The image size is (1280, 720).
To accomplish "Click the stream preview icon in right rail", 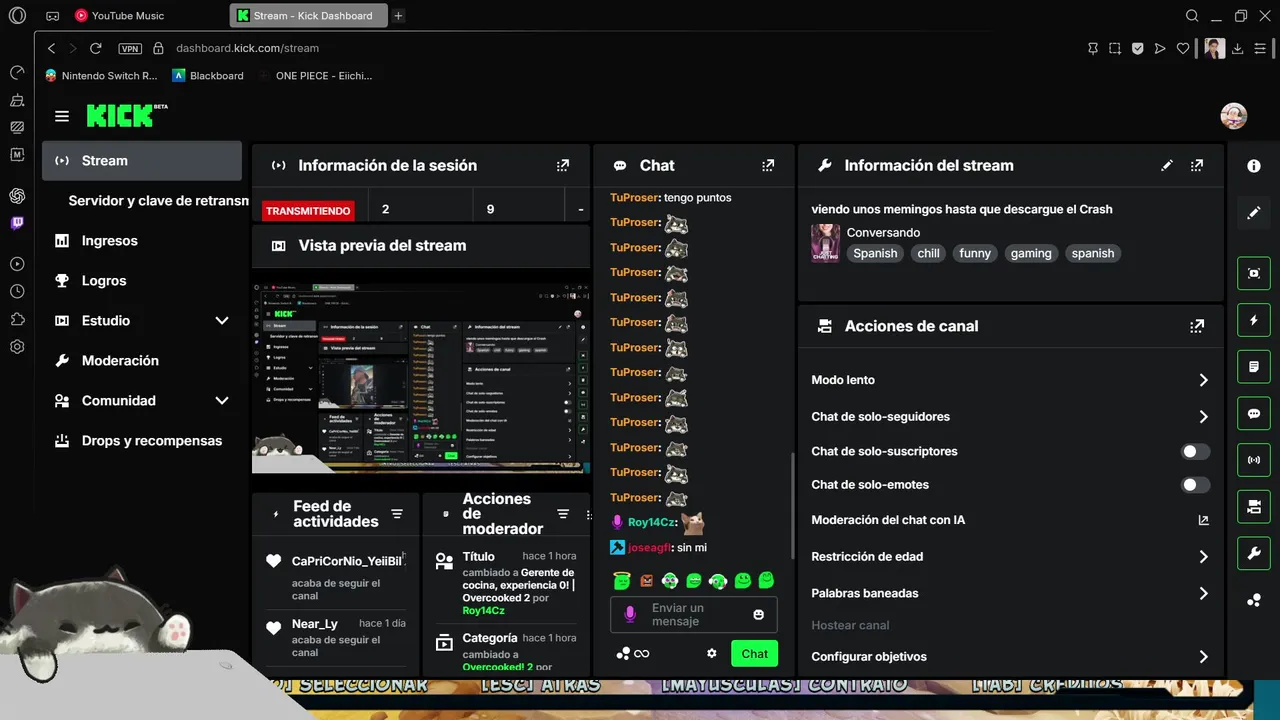I will click(x=1254, y=273).
